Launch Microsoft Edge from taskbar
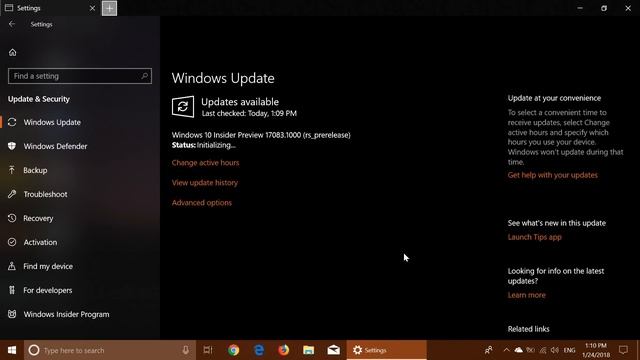The height and width of the screenshot is (360, 640). coord(259,350)
